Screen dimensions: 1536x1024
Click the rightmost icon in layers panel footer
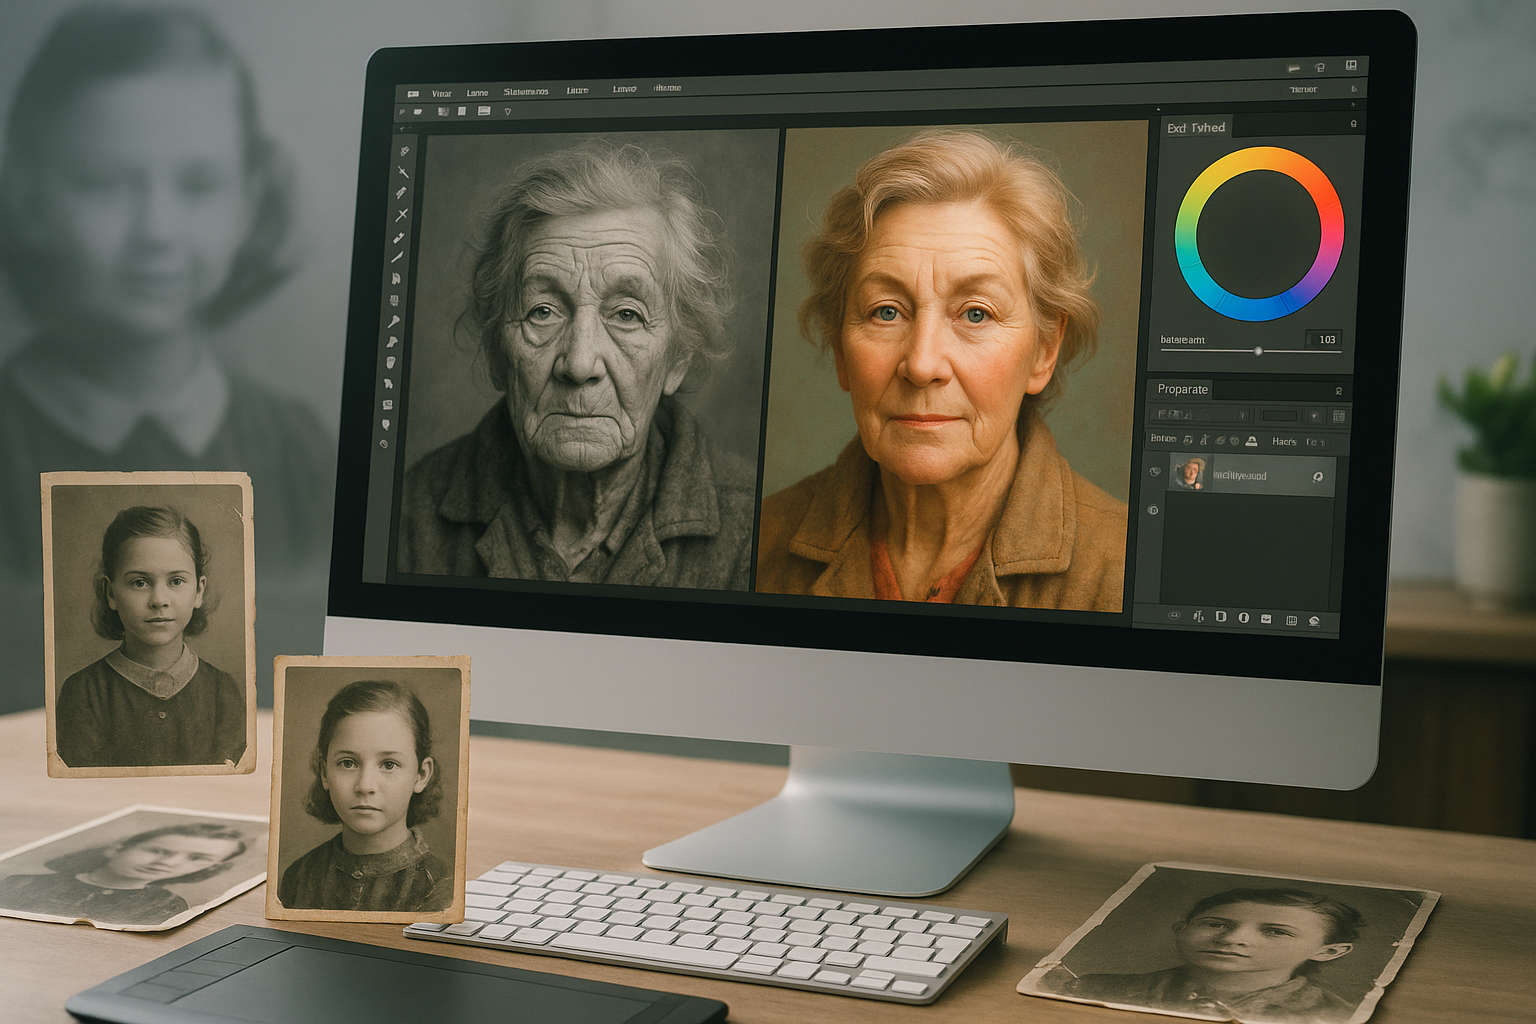(x=1314, y=621)
